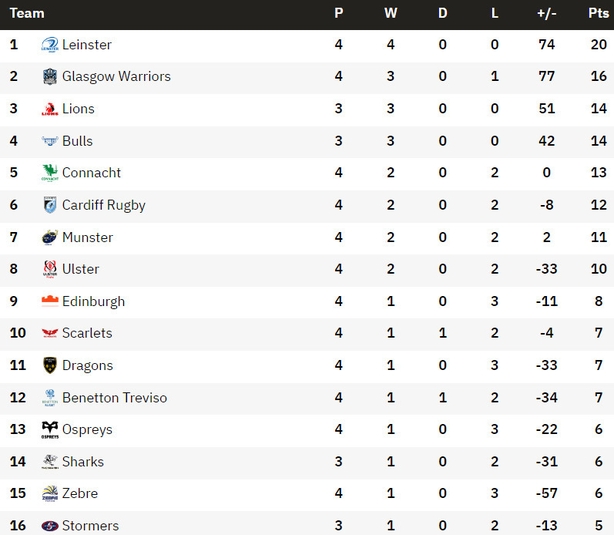Open the Scarlets team name link
This screenshot has height=535, width=614.
(87, 333)
